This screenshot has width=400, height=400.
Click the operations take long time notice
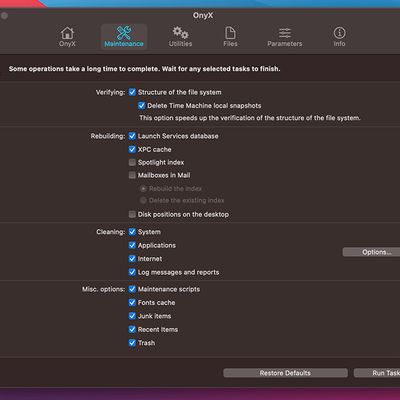pos(144,69)
